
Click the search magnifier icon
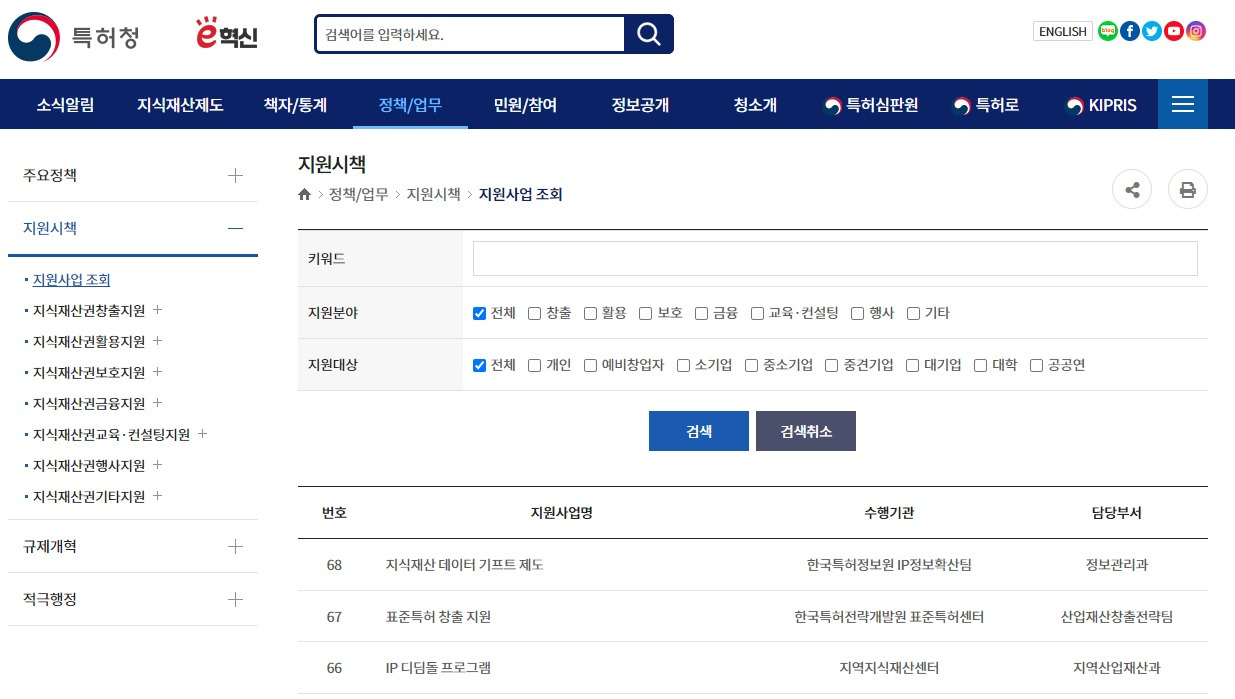pos(648,33)
